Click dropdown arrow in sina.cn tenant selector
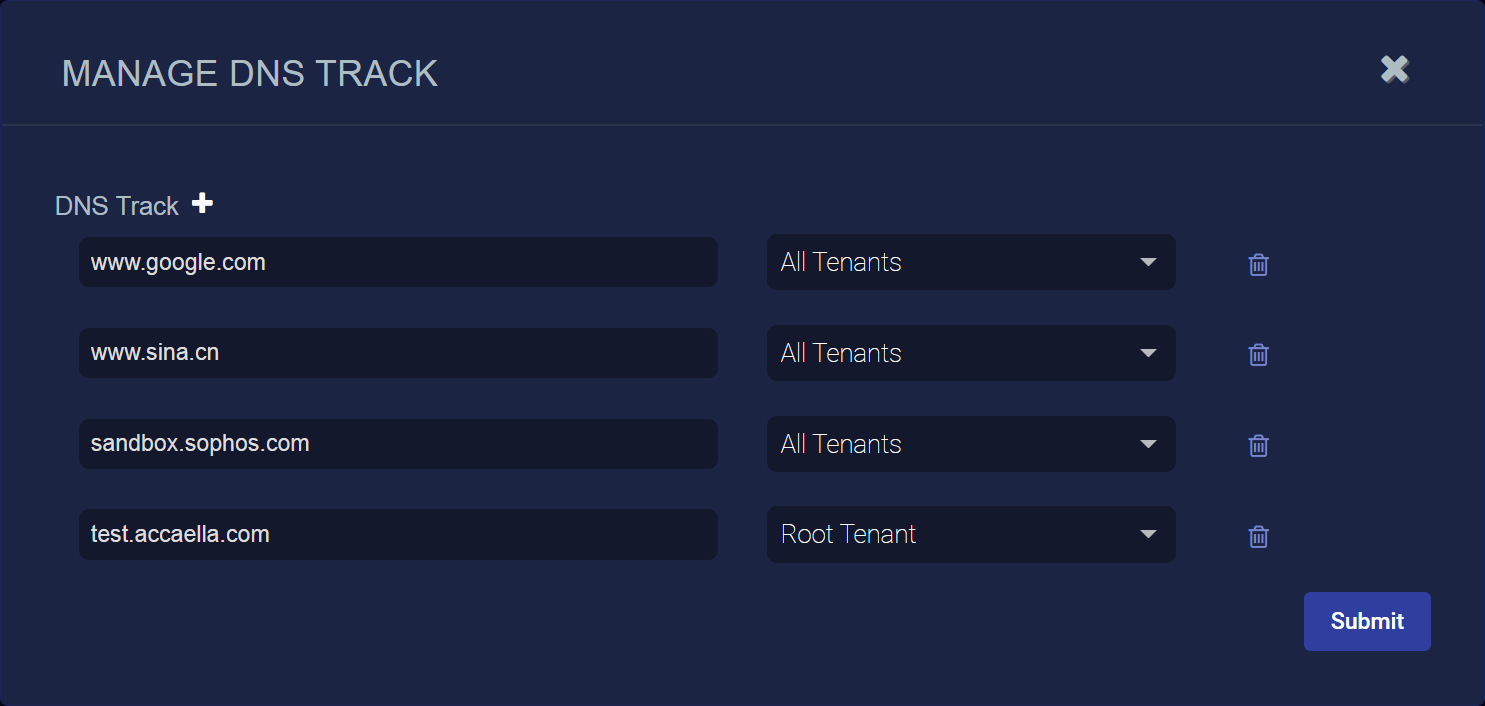The height and width of the screenshot is (706, 1485). click(x=1148, y=353)
